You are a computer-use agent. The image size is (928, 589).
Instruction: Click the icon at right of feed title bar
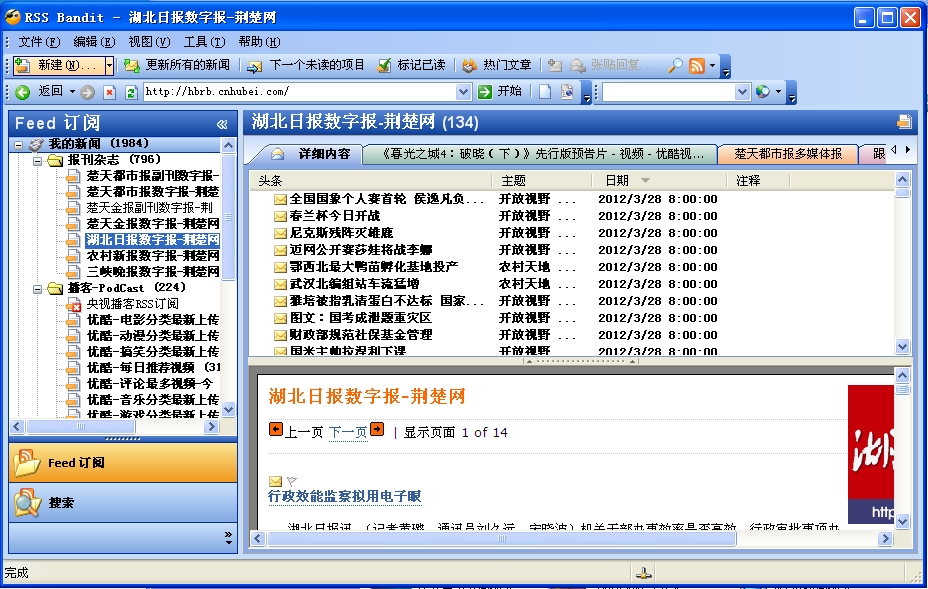(904, 122)
